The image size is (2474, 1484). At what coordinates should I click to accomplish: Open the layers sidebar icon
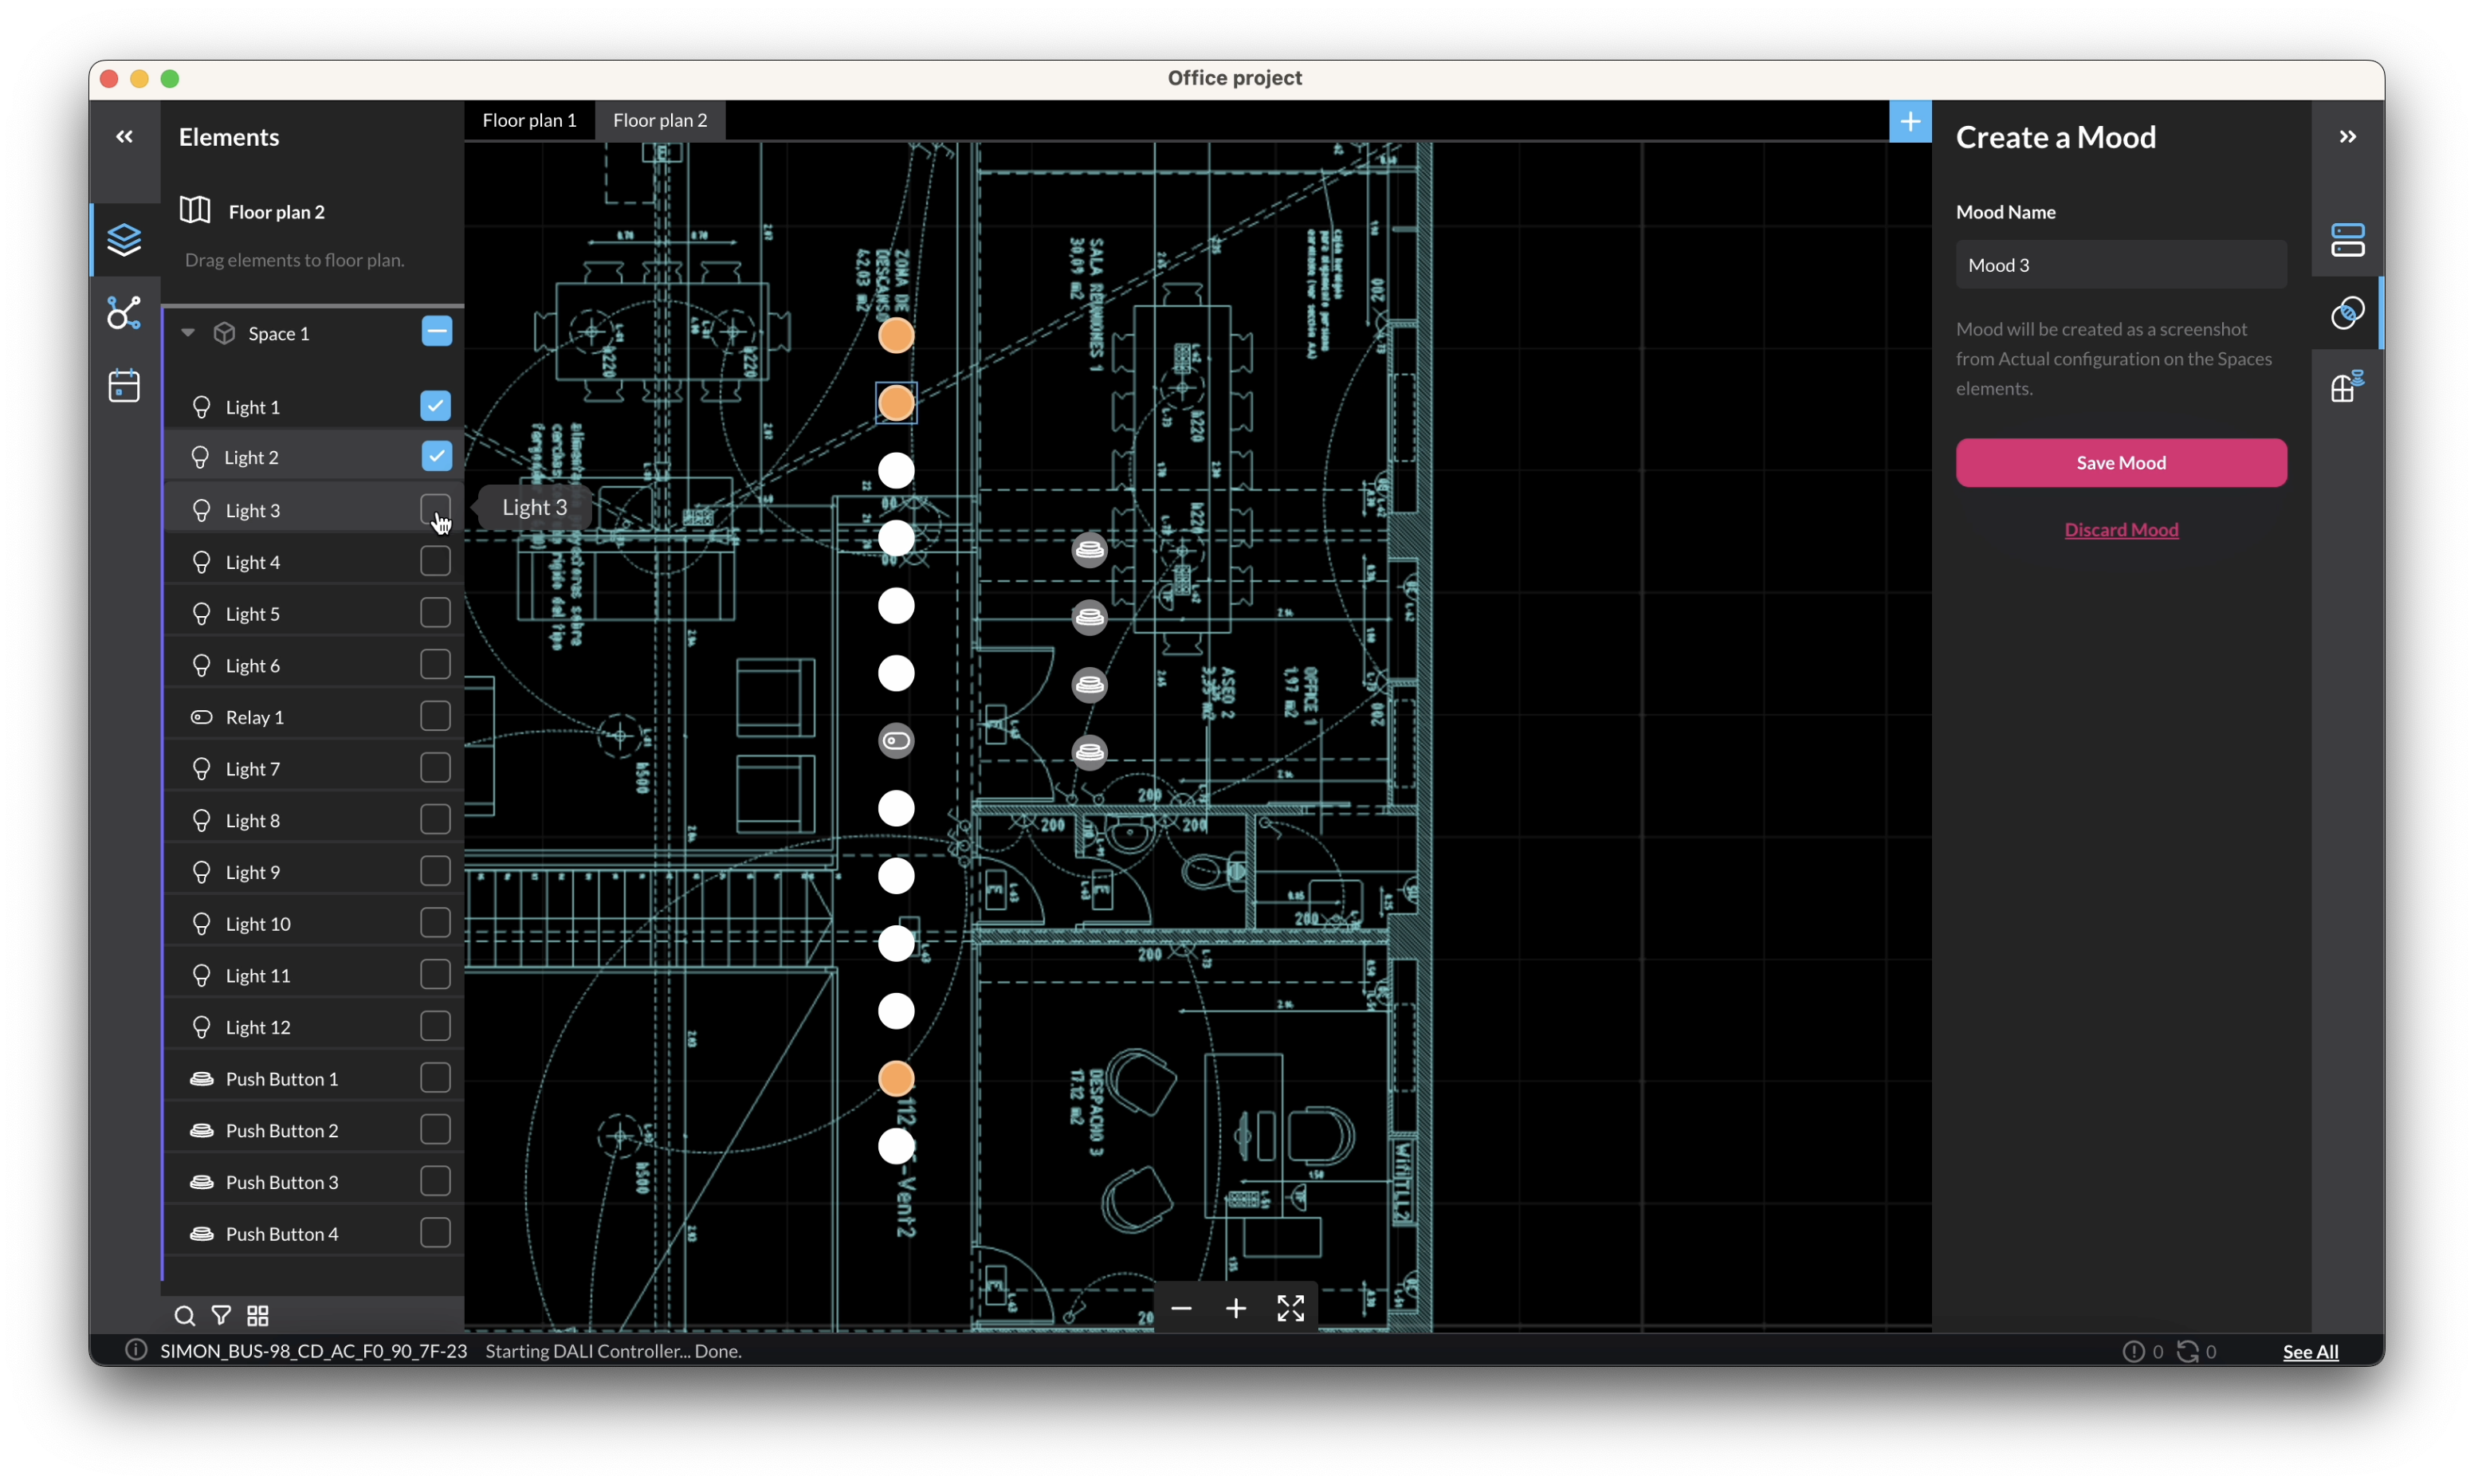click(124, 240)
